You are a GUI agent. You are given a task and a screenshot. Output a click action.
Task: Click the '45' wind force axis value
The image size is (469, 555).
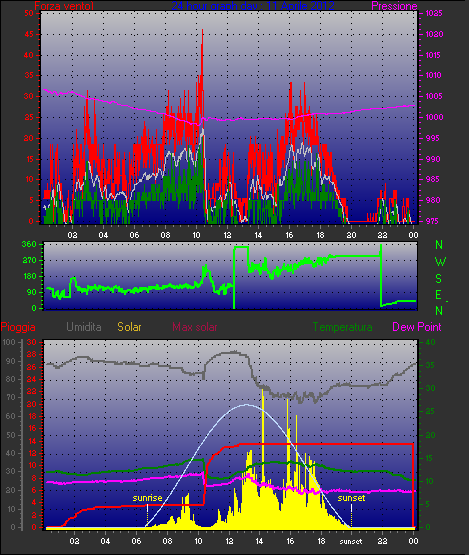coord(29,34)
